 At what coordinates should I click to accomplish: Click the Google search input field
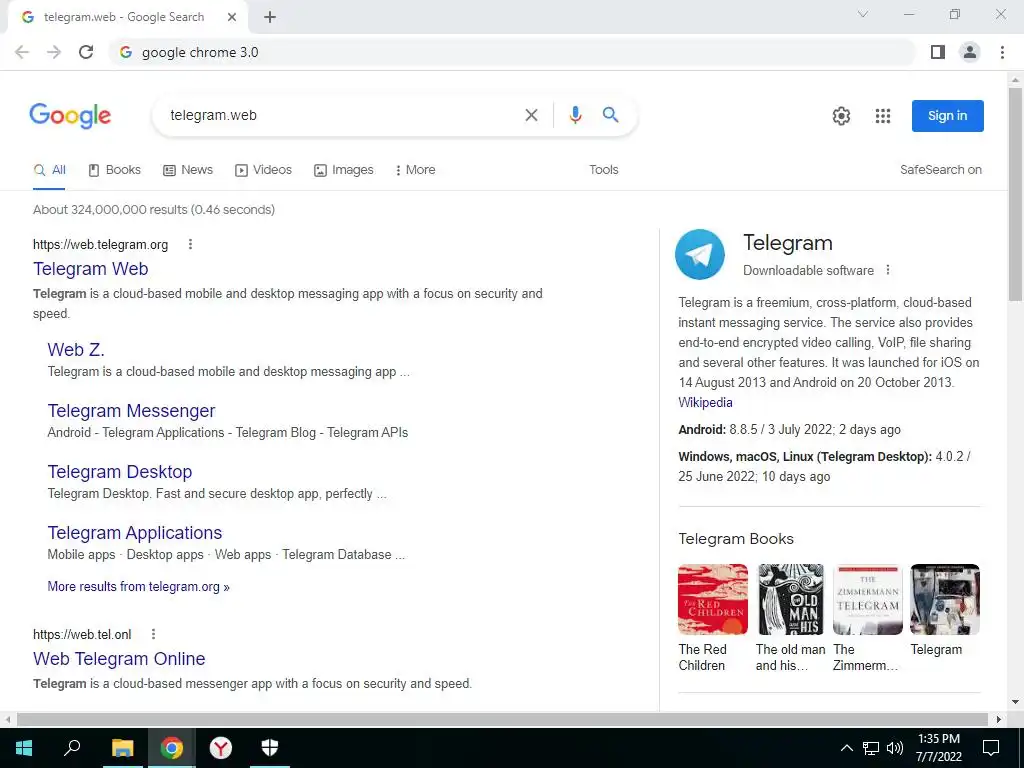pyautogui.click(x=343, y=116)
